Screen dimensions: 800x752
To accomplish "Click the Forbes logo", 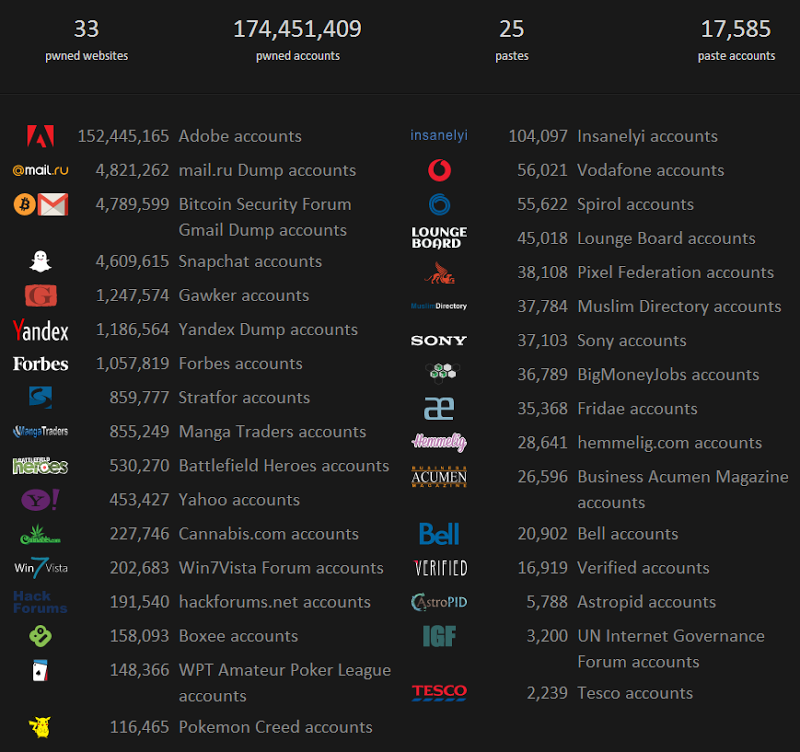I will (x=40, y=364).
